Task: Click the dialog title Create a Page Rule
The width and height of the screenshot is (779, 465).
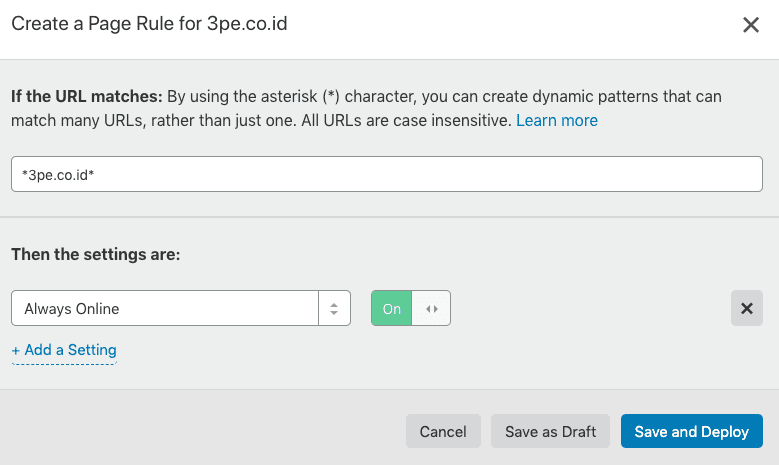Action: [x=149, y=24]
